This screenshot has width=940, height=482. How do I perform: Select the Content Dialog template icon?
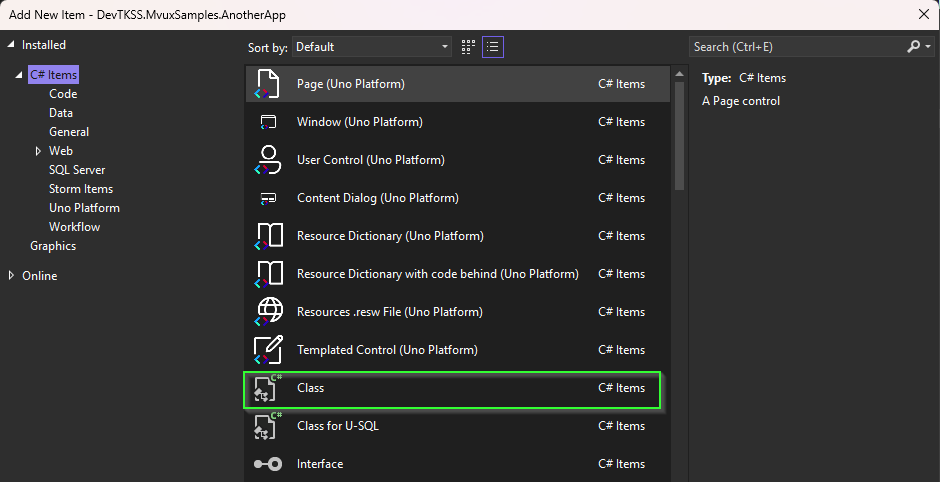pos(268,198)
